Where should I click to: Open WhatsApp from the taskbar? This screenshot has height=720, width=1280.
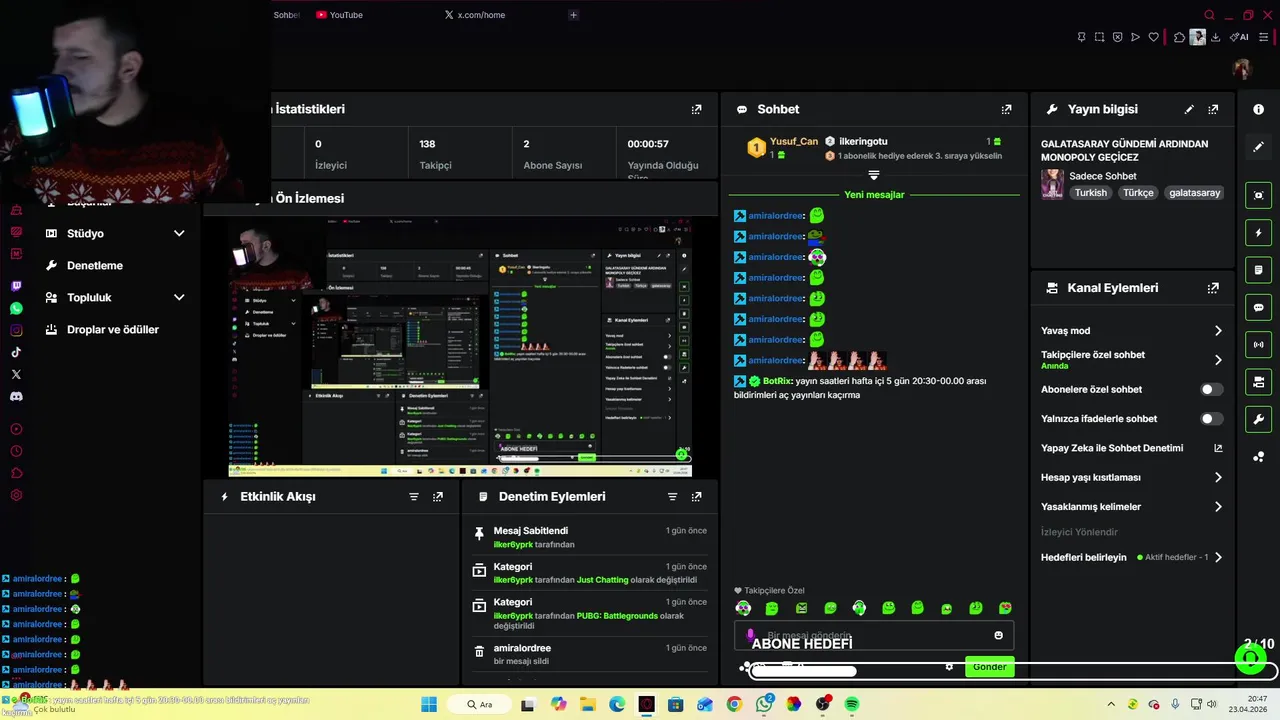[764, 704]
